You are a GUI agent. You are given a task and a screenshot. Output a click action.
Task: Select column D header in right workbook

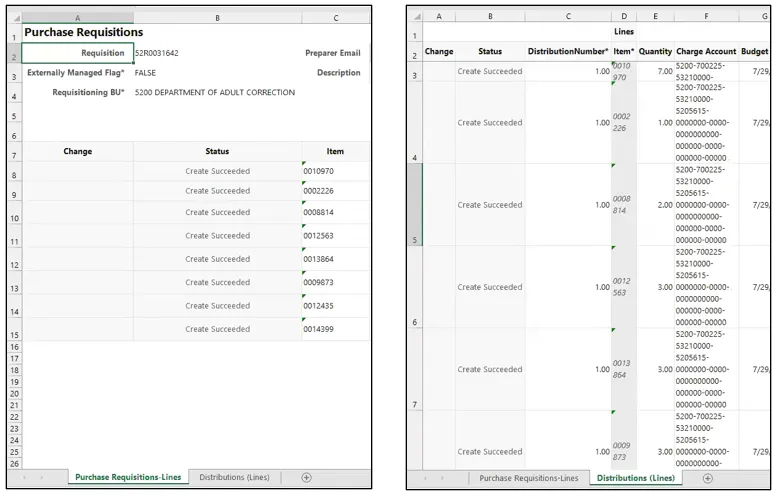(624, 16)
